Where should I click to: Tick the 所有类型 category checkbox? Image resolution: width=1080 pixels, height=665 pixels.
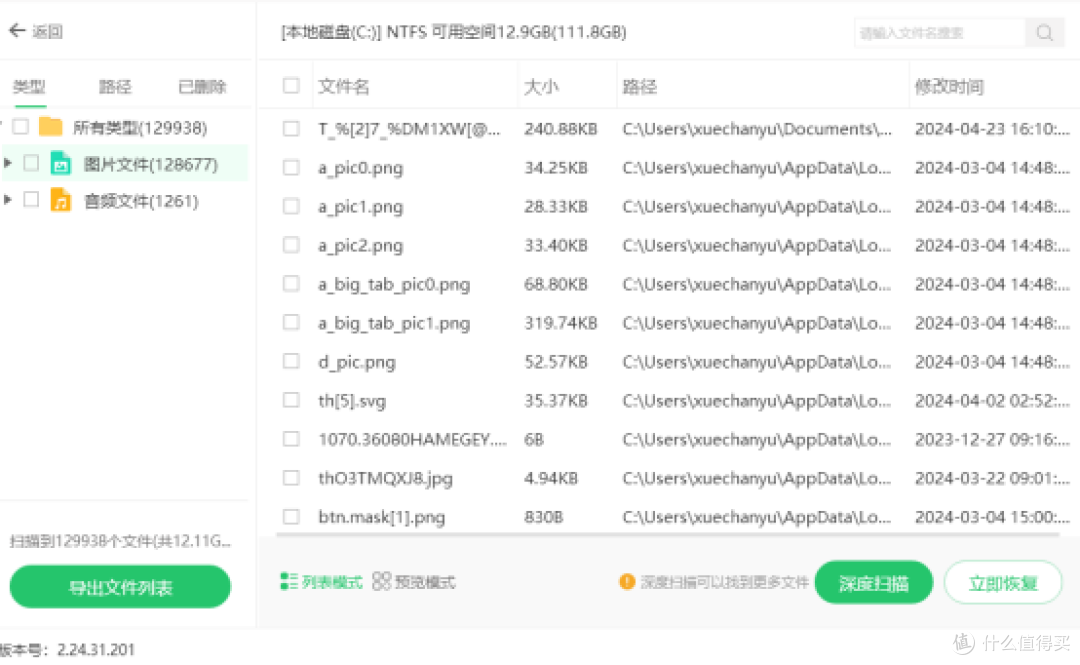click(21, 127)
